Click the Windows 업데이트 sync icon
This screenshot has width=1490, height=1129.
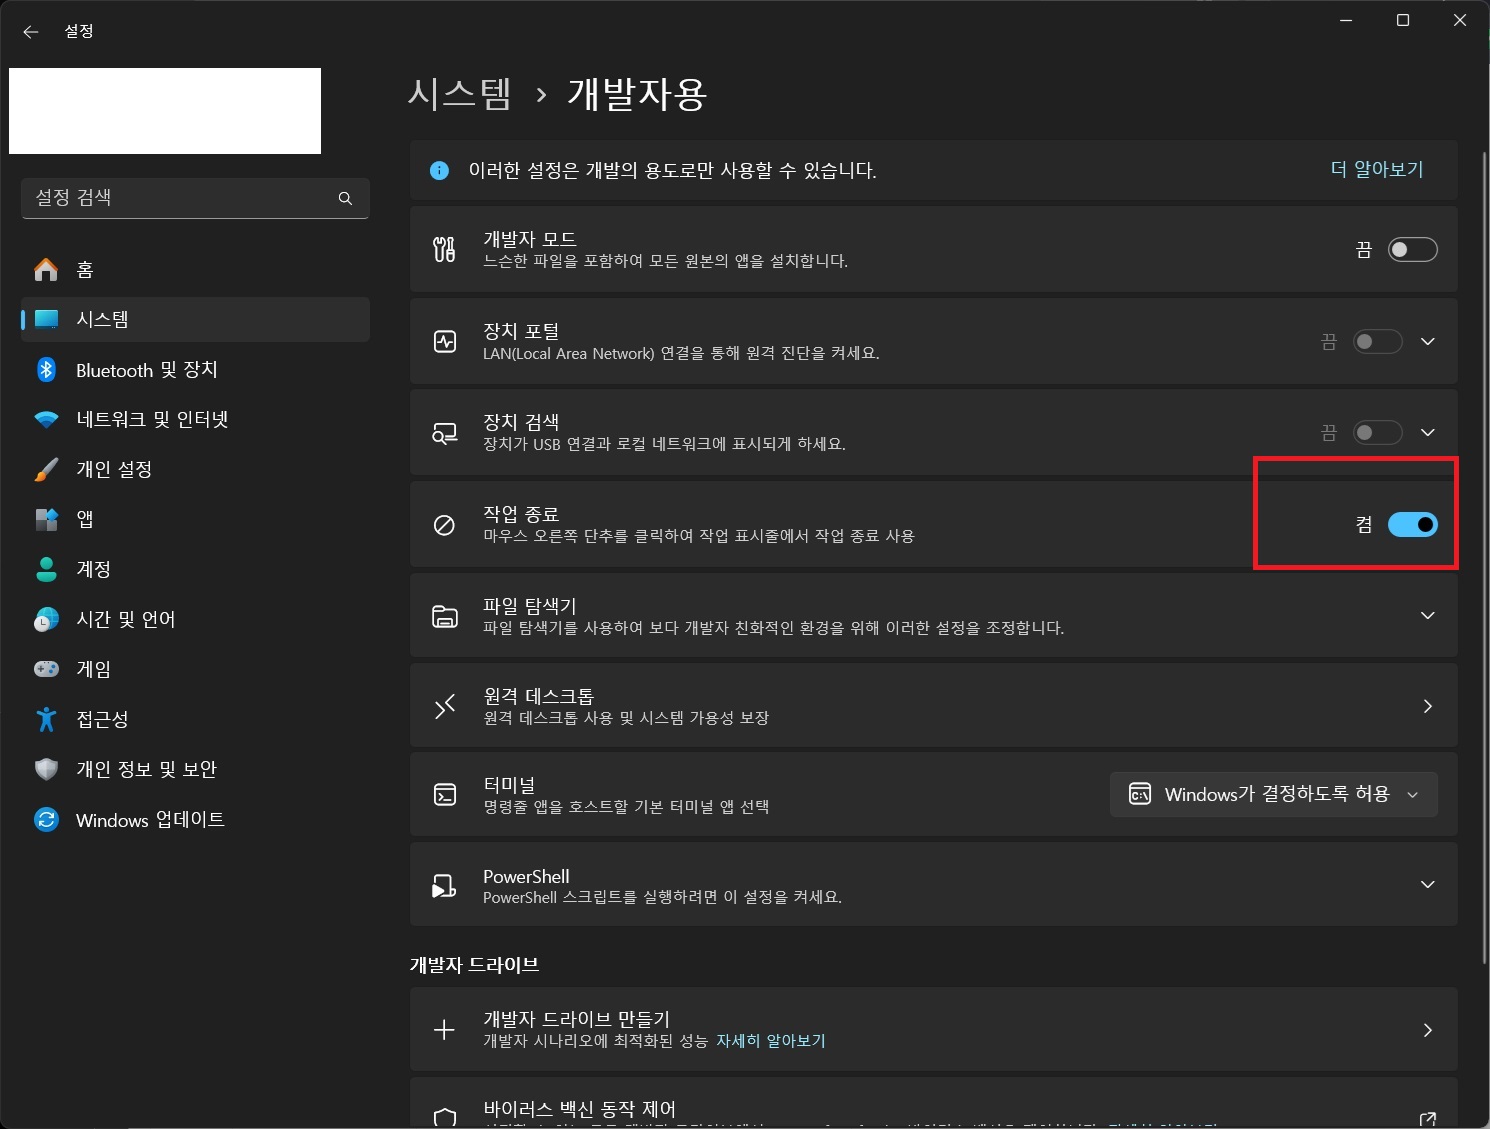[46, 820]
